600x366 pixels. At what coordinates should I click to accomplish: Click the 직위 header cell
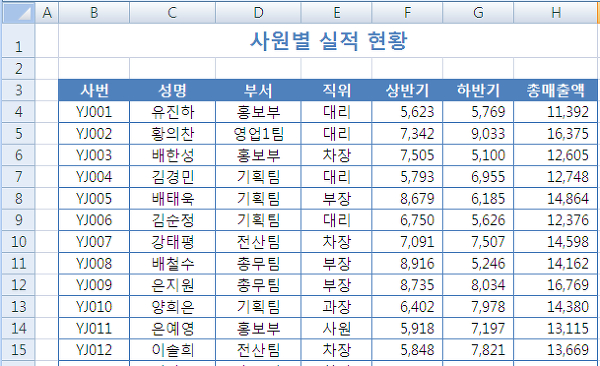pos(336,90)
